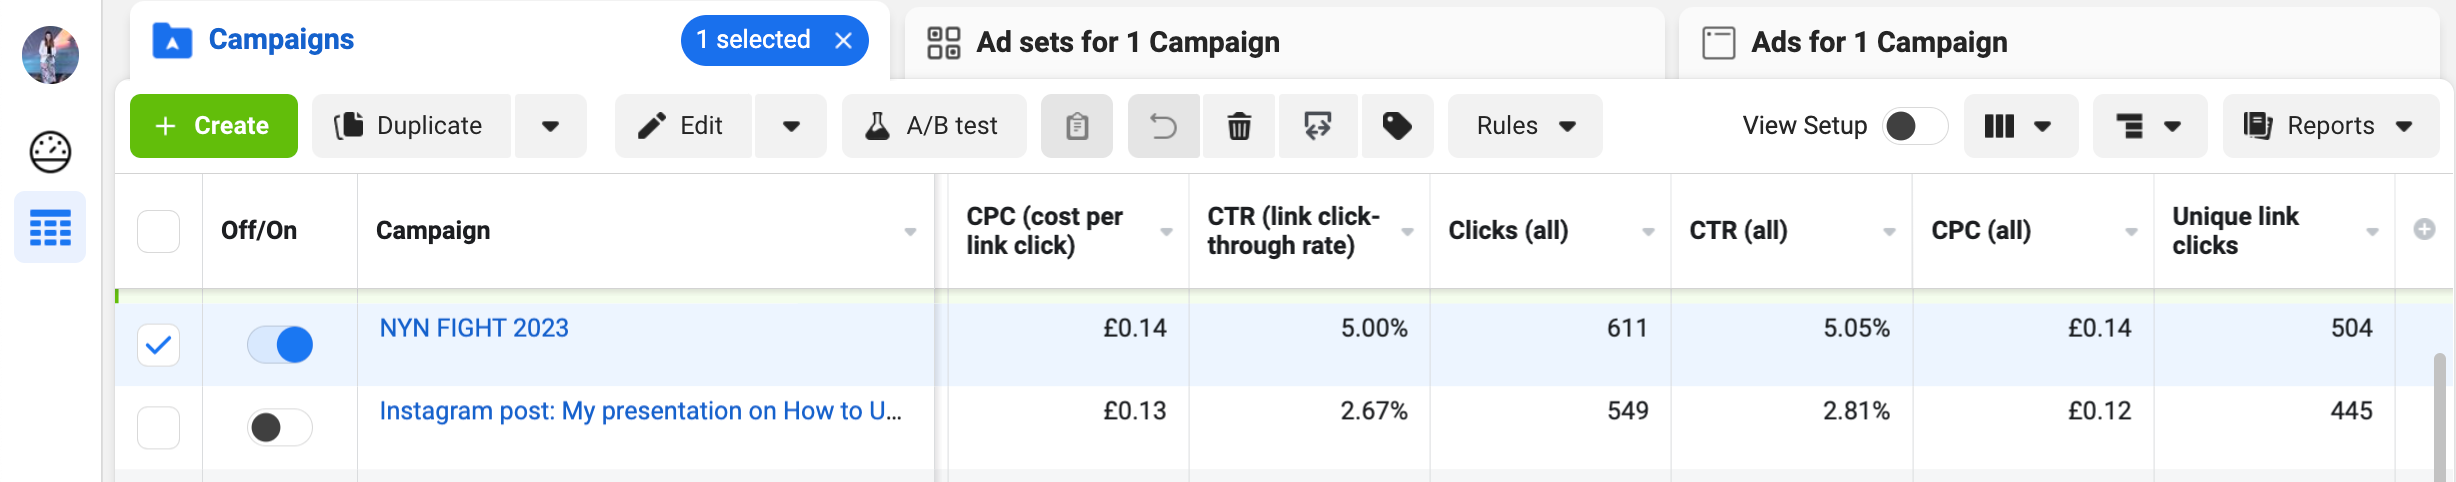
Task: Open the account overview gauge icon
Action: pyautogui.click(x=50, y=152)
